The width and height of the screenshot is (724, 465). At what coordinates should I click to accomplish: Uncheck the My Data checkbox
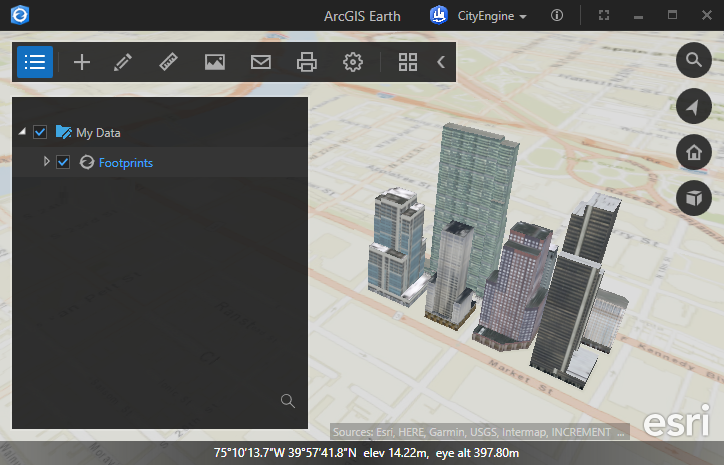click(41, 132)
